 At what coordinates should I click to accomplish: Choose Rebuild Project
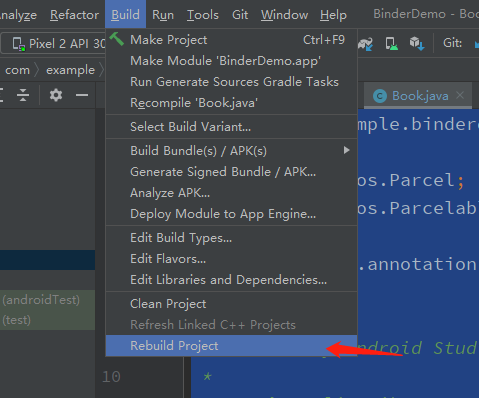(x=231, y=346)
